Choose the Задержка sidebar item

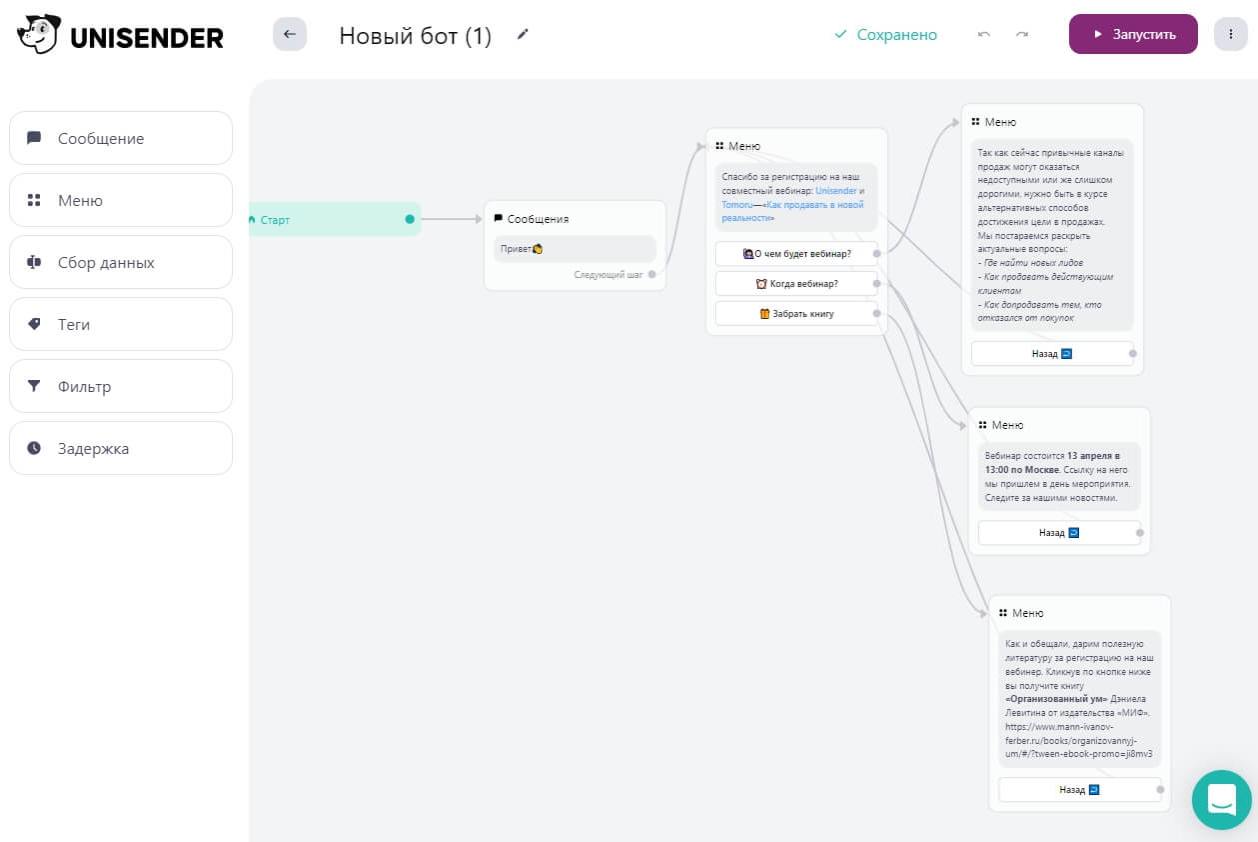click(121, 448)
